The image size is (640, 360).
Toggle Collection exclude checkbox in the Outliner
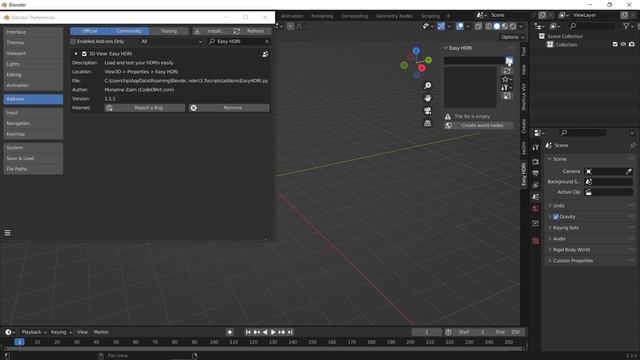pyautogui.click(x=615, y=44)
